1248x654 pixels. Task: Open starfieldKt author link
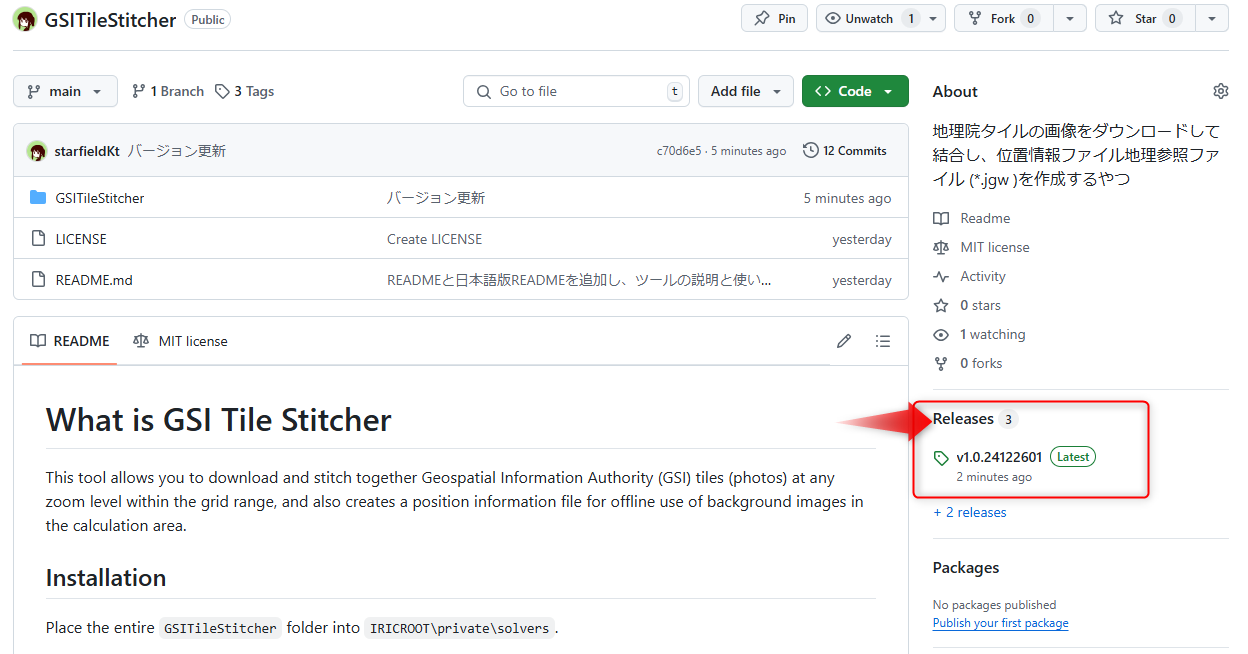87,151
